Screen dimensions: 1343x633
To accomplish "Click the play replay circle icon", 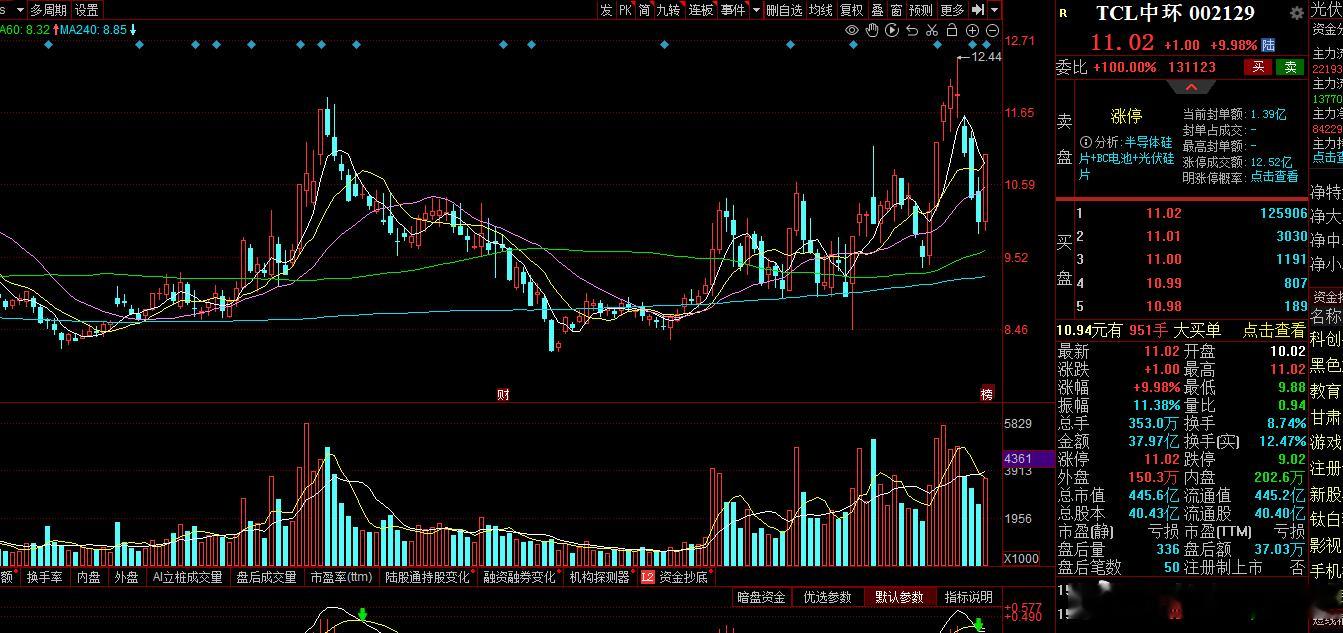I will tap(892, 30).
